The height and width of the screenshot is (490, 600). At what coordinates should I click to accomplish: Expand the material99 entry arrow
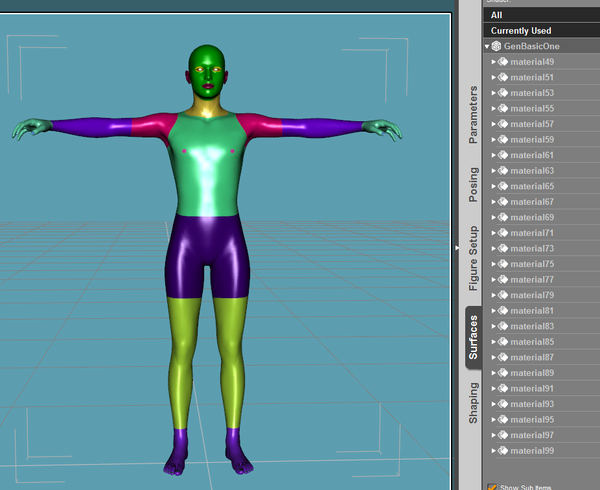pyautogui.click(x=494, y=451)
